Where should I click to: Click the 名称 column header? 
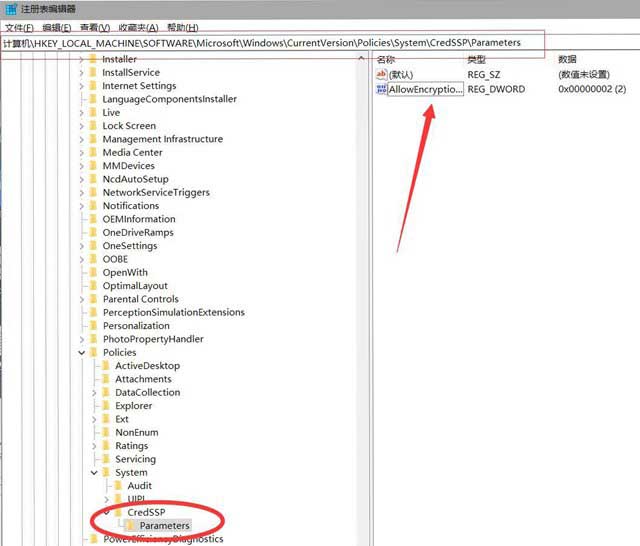pos(386,60)
